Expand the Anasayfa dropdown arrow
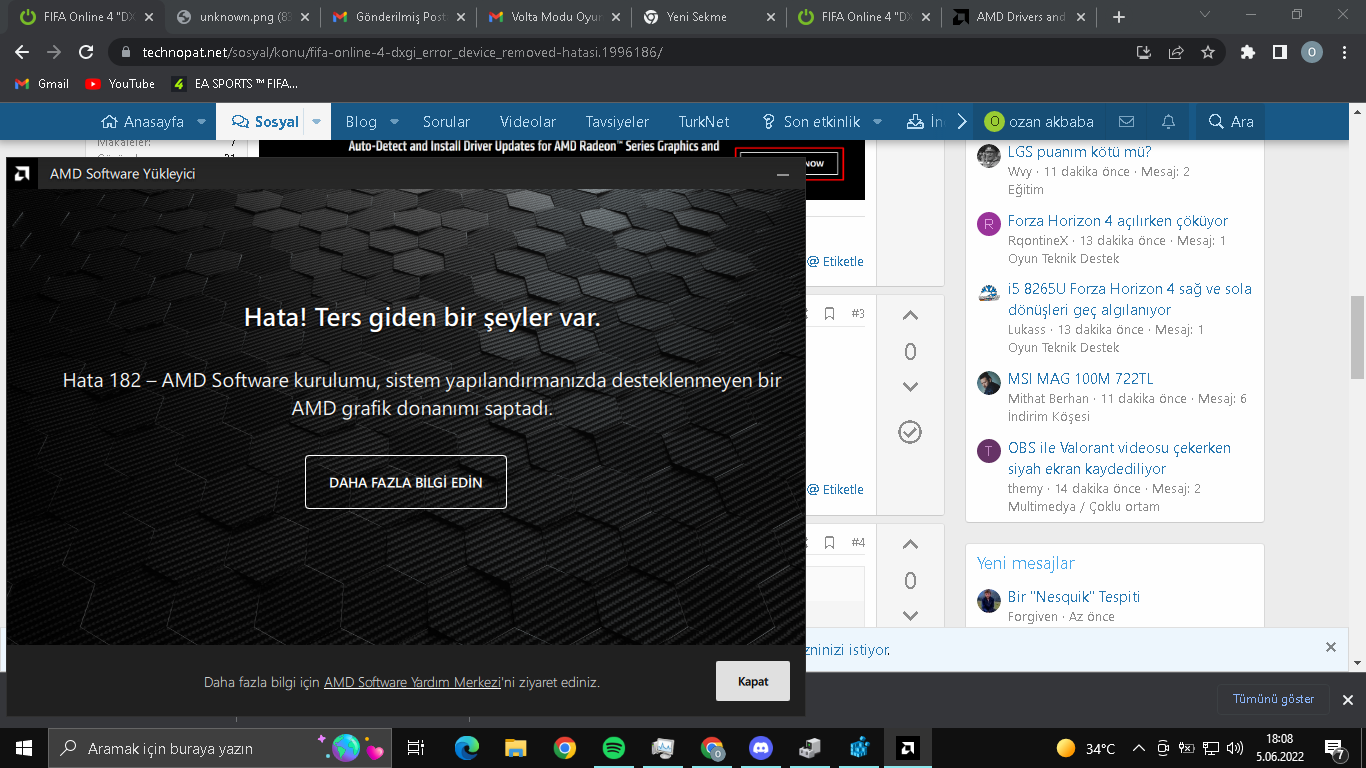The image size is (1366, 768). pos(202,122)
